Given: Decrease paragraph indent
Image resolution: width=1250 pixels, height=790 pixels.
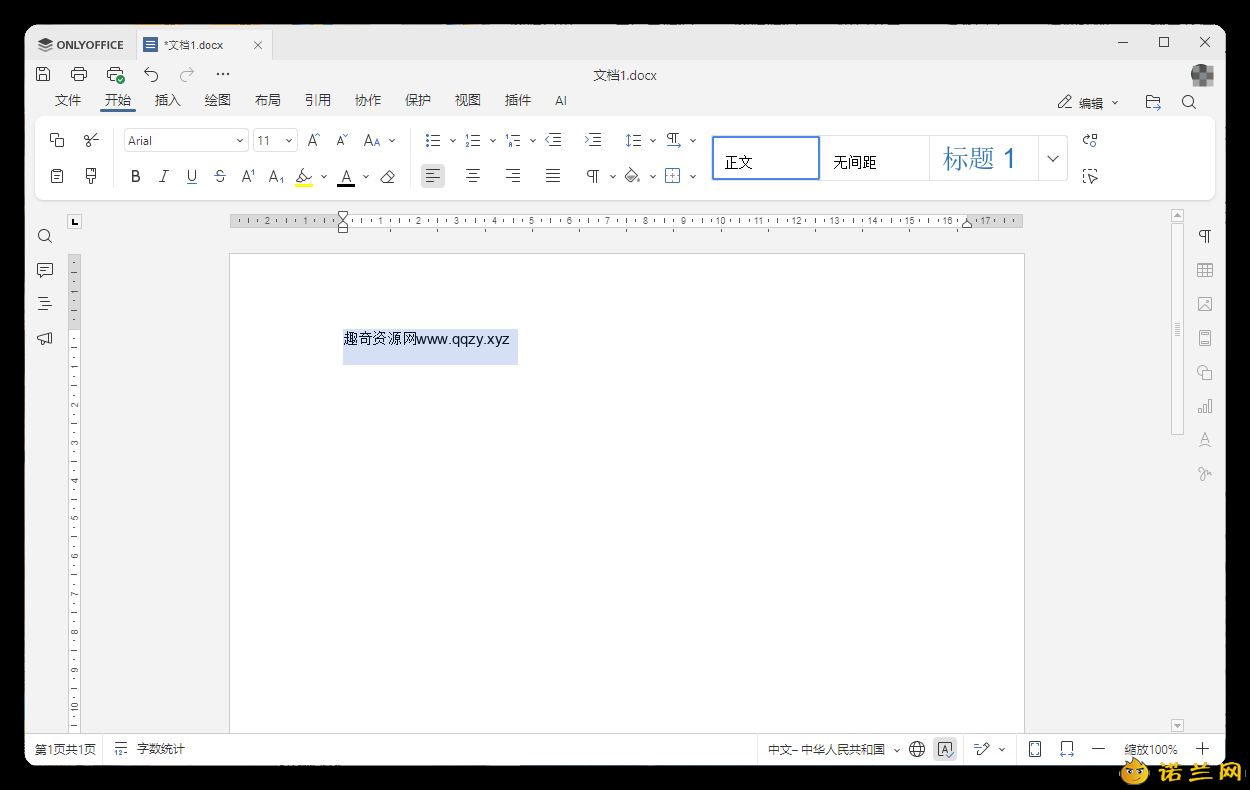Looking at the screenshot, I should (553, 140).
